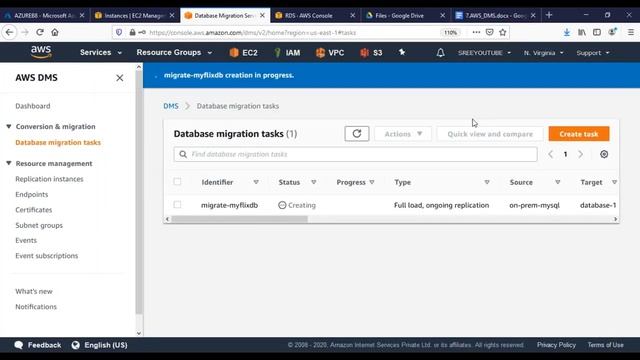Sort by Source column
The width and height of the screenshot is (640, 360).
(x=558, y=182)
